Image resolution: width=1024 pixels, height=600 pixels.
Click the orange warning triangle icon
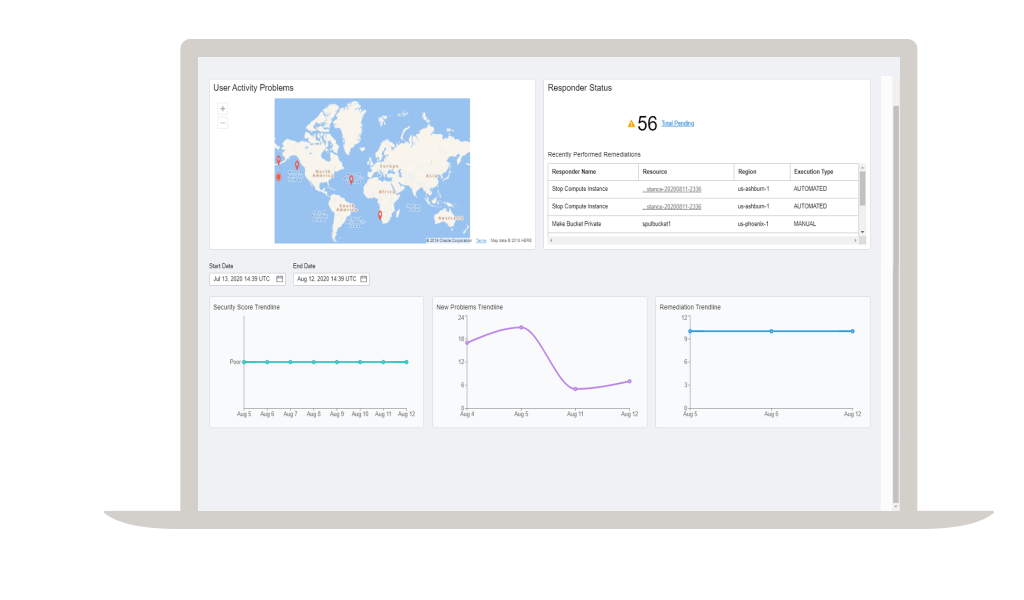[x=631, y=124]
